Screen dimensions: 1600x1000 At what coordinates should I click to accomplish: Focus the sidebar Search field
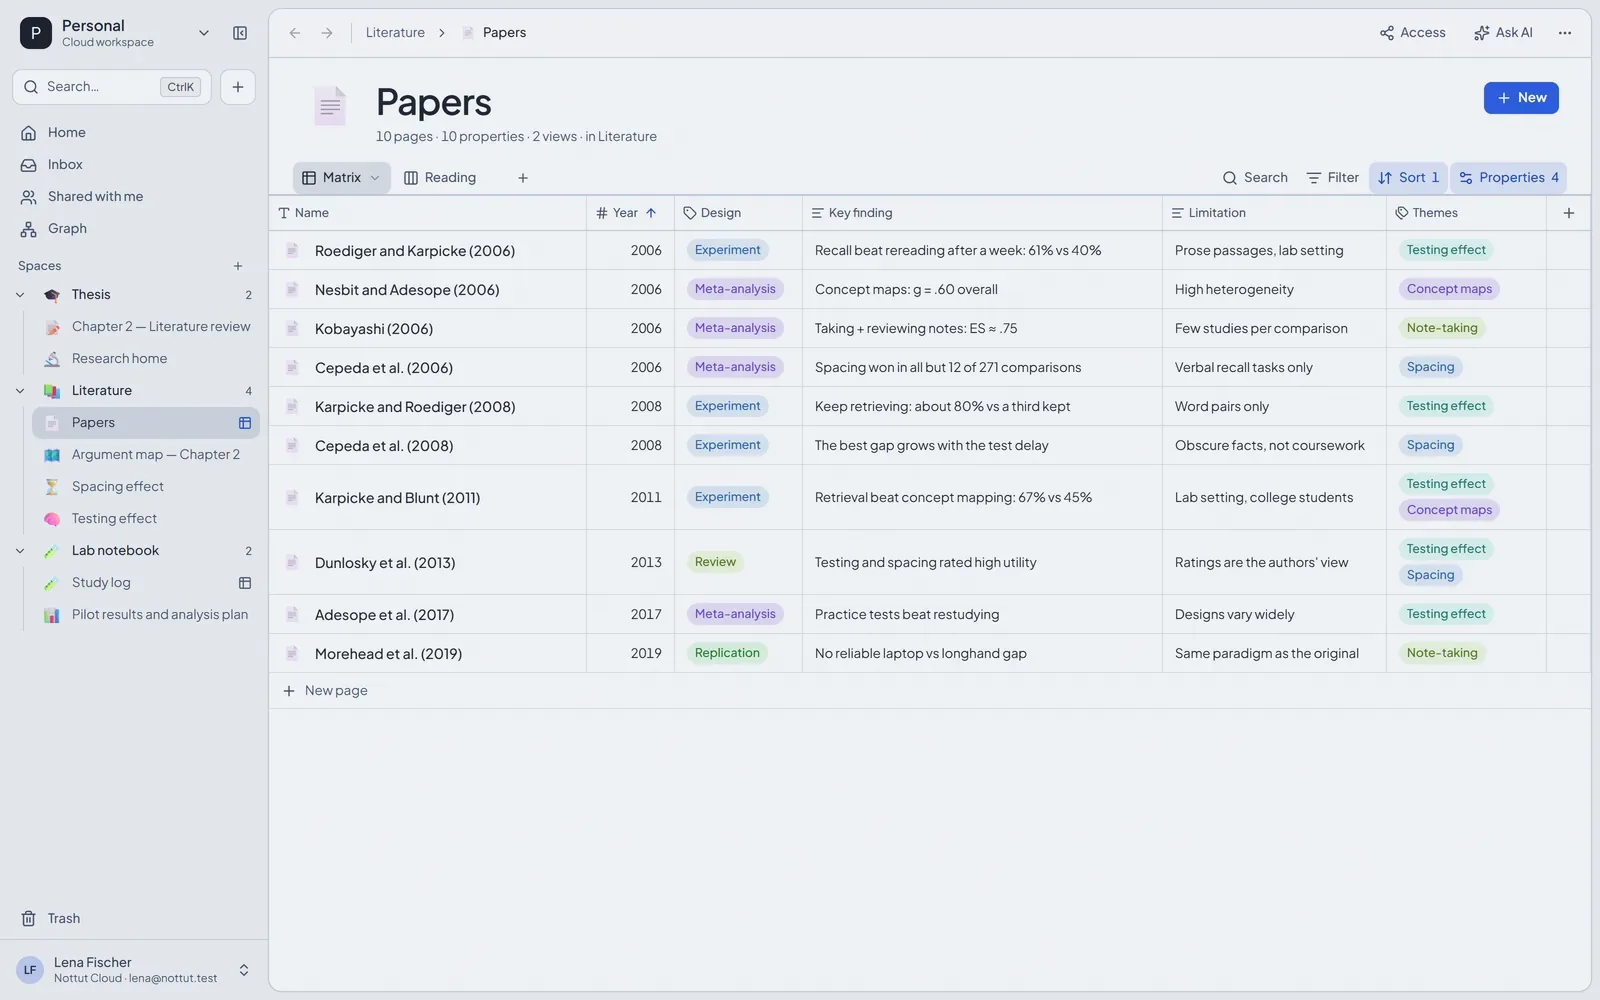(112, 87)
